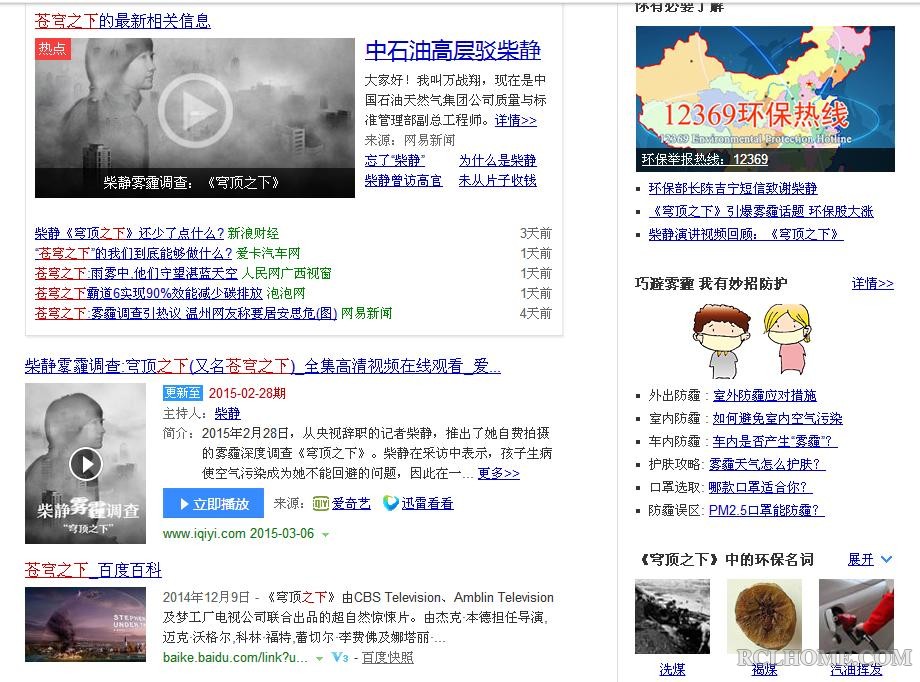Open 《穹顶之下》引爆雾霾话题 环保股大涨 link
The width and height of the screenshot is (920, 682).
point(761,211)
